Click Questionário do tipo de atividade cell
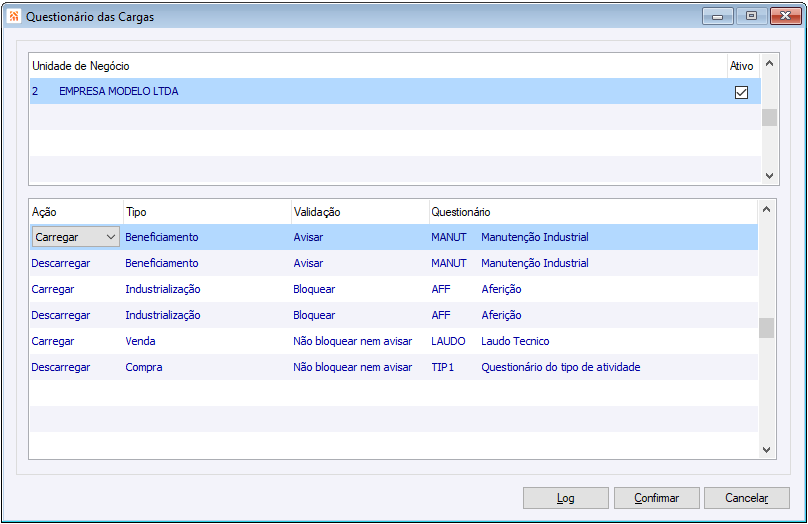The height and width of the screenshot is (524, 808). click(x=561, y=367)
